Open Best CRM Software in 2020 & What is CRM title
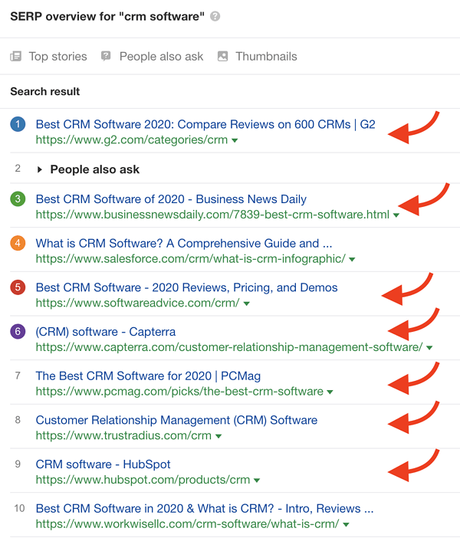The image size is (460, 538). point(204,508)
